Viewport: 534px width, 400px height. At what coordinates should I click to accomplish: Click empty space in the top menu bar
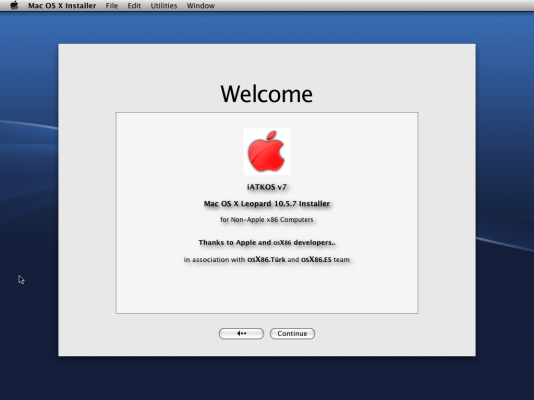point(375,5)
